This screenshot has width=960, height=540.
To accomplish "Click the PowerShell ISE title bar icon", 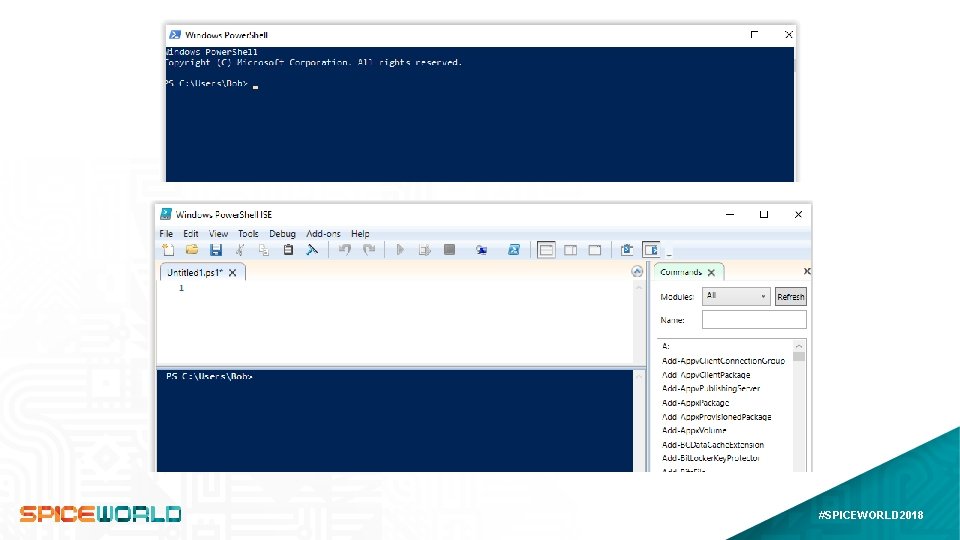I will [165, 214].
